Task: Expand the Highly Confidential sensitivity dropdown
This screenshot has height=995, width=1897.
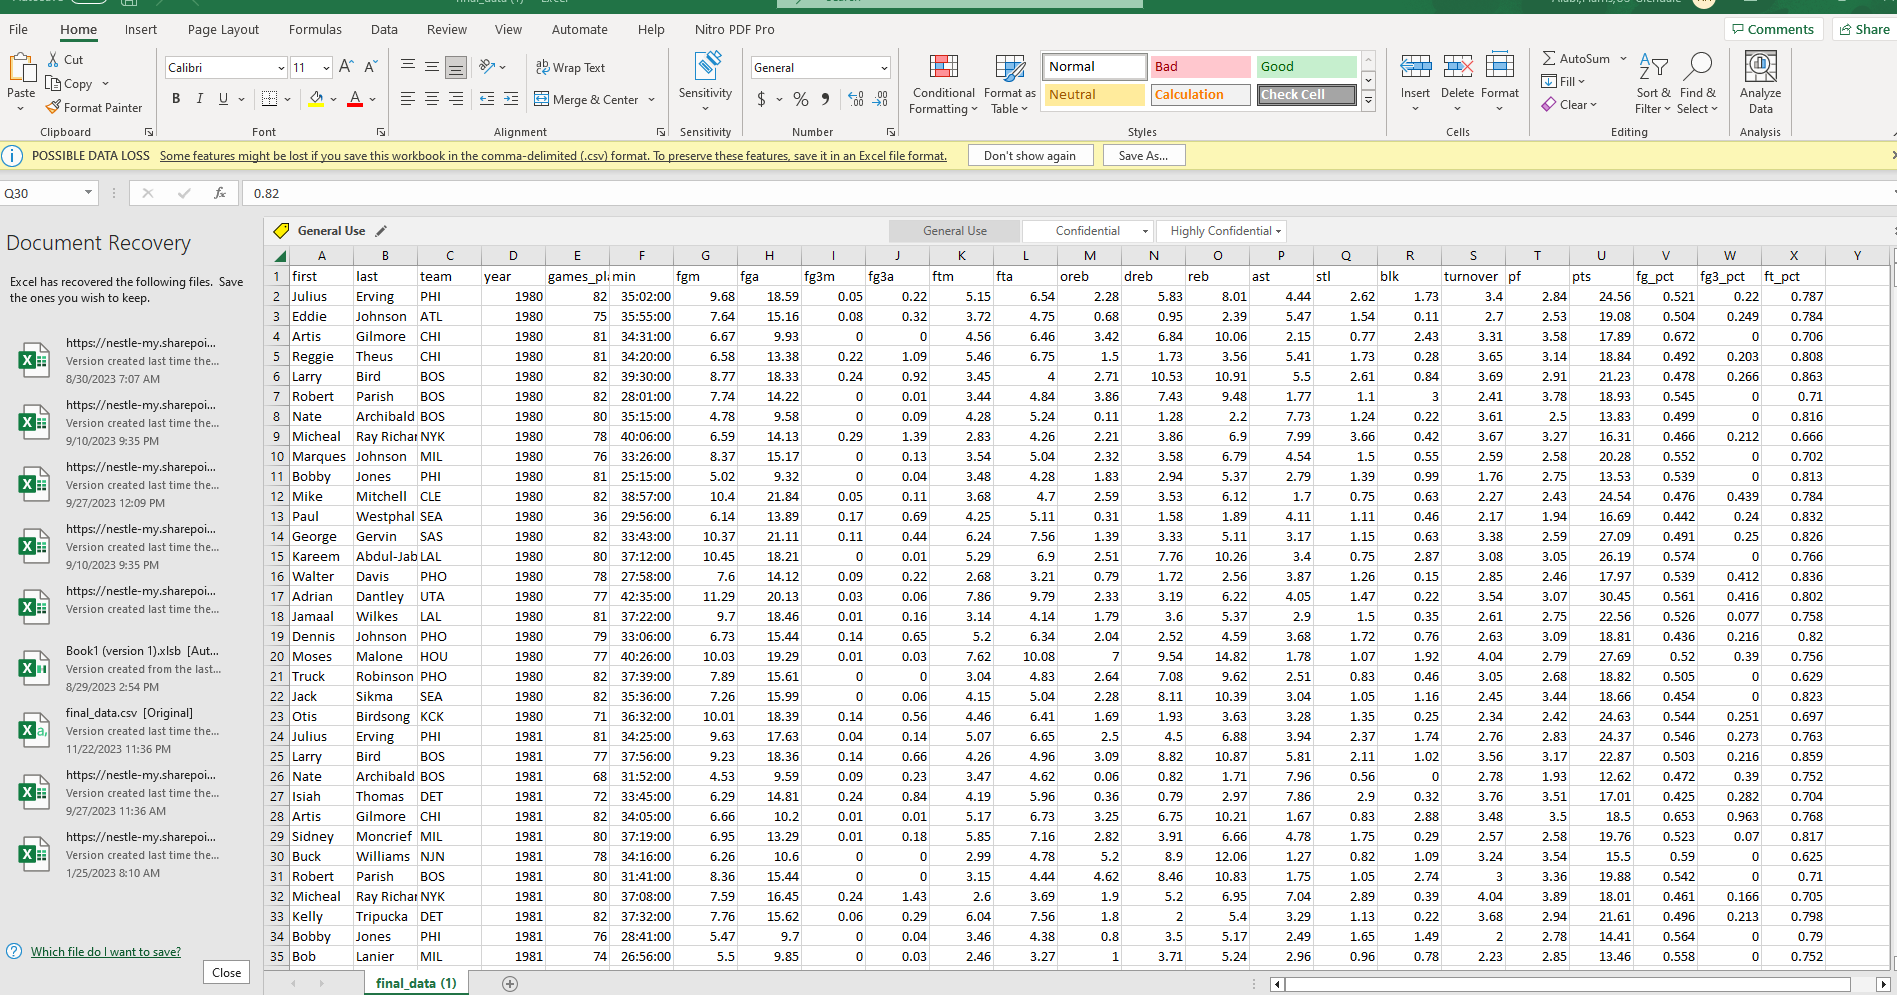Action: click(1278, 231)
